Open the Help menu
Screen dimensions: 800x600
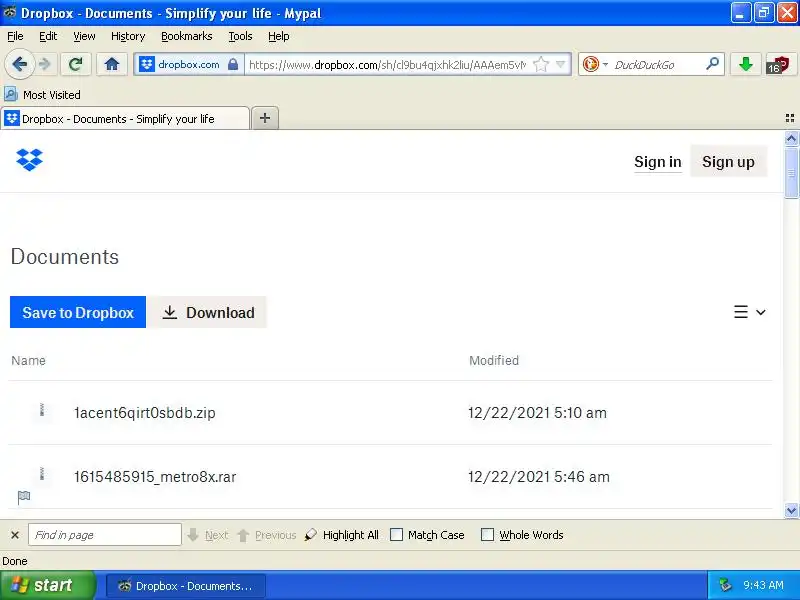point(279,36)
